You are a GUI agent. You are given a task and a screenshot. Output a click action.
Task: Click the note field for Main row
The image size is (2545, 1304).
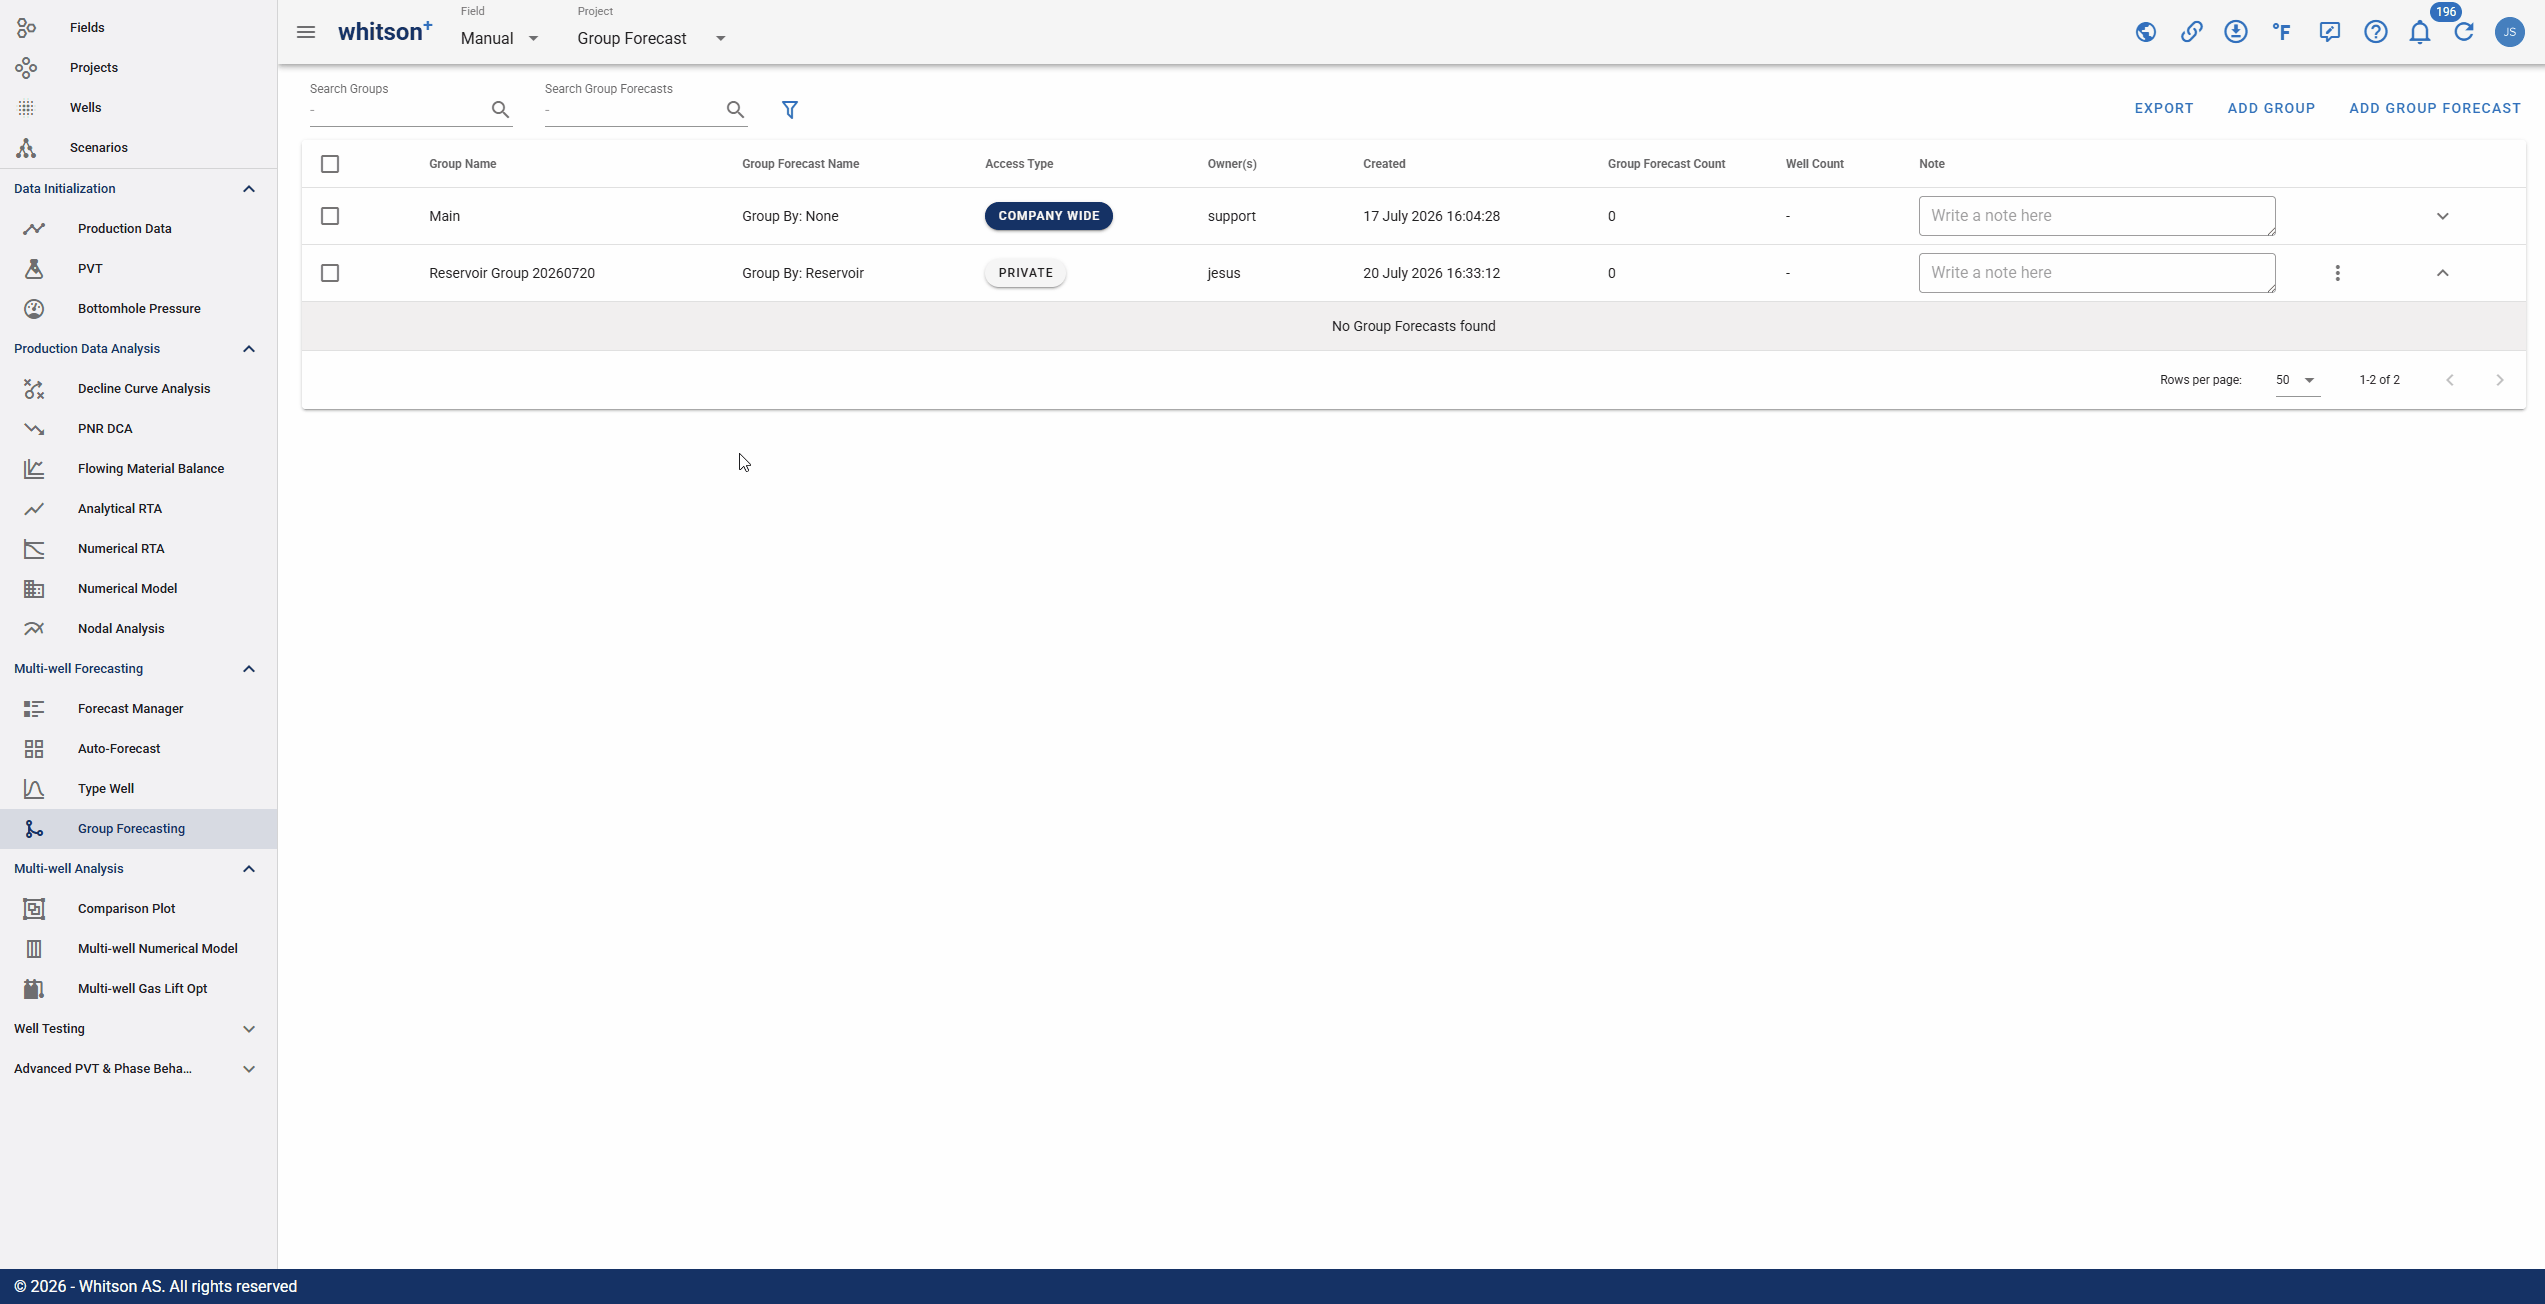click(2097, 216)
